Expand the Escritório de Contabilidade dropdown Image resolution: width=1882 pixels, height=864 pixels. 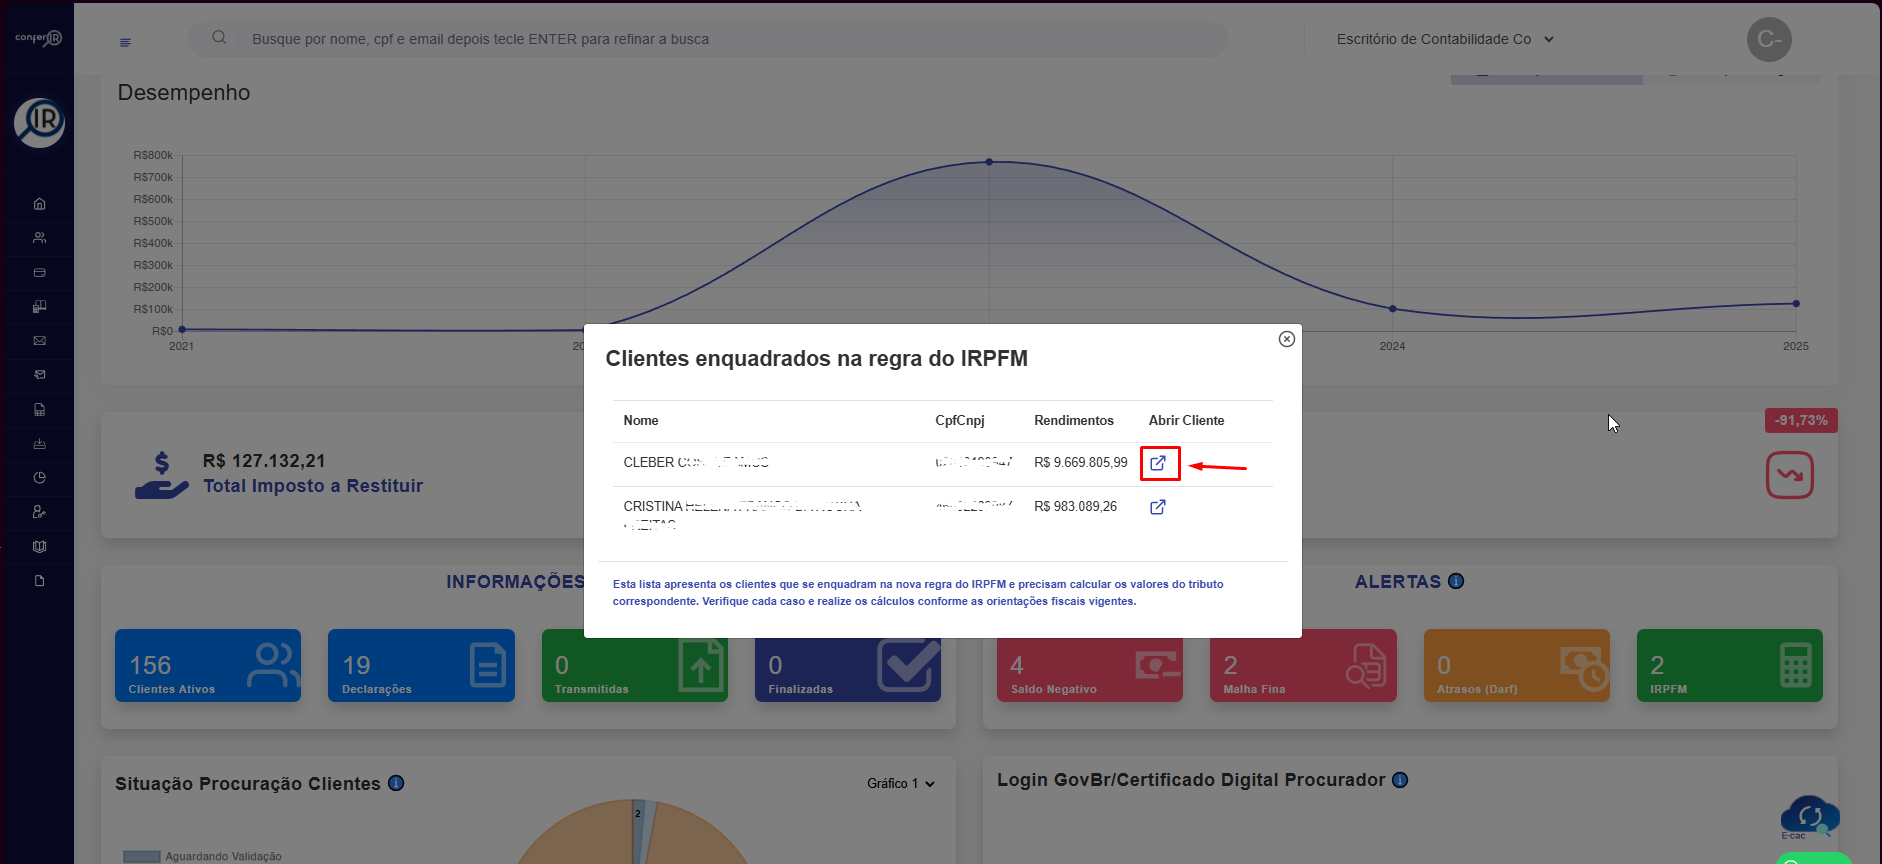[1445, 39]
